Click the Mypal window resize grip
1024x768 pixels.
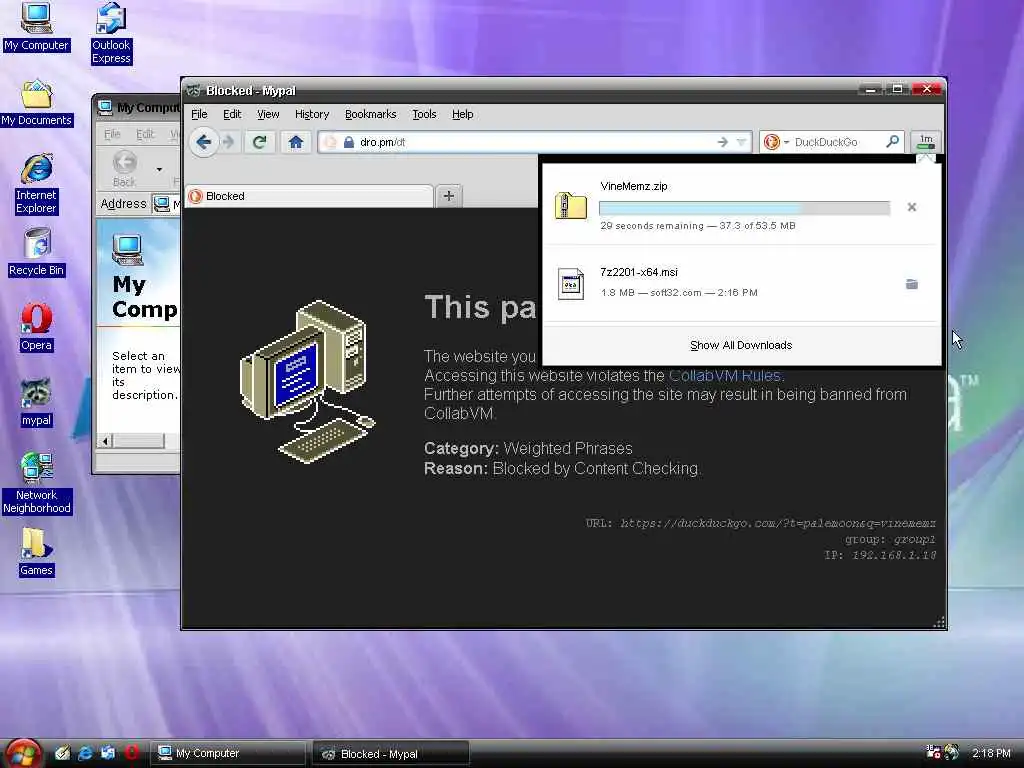coord(939,622)
